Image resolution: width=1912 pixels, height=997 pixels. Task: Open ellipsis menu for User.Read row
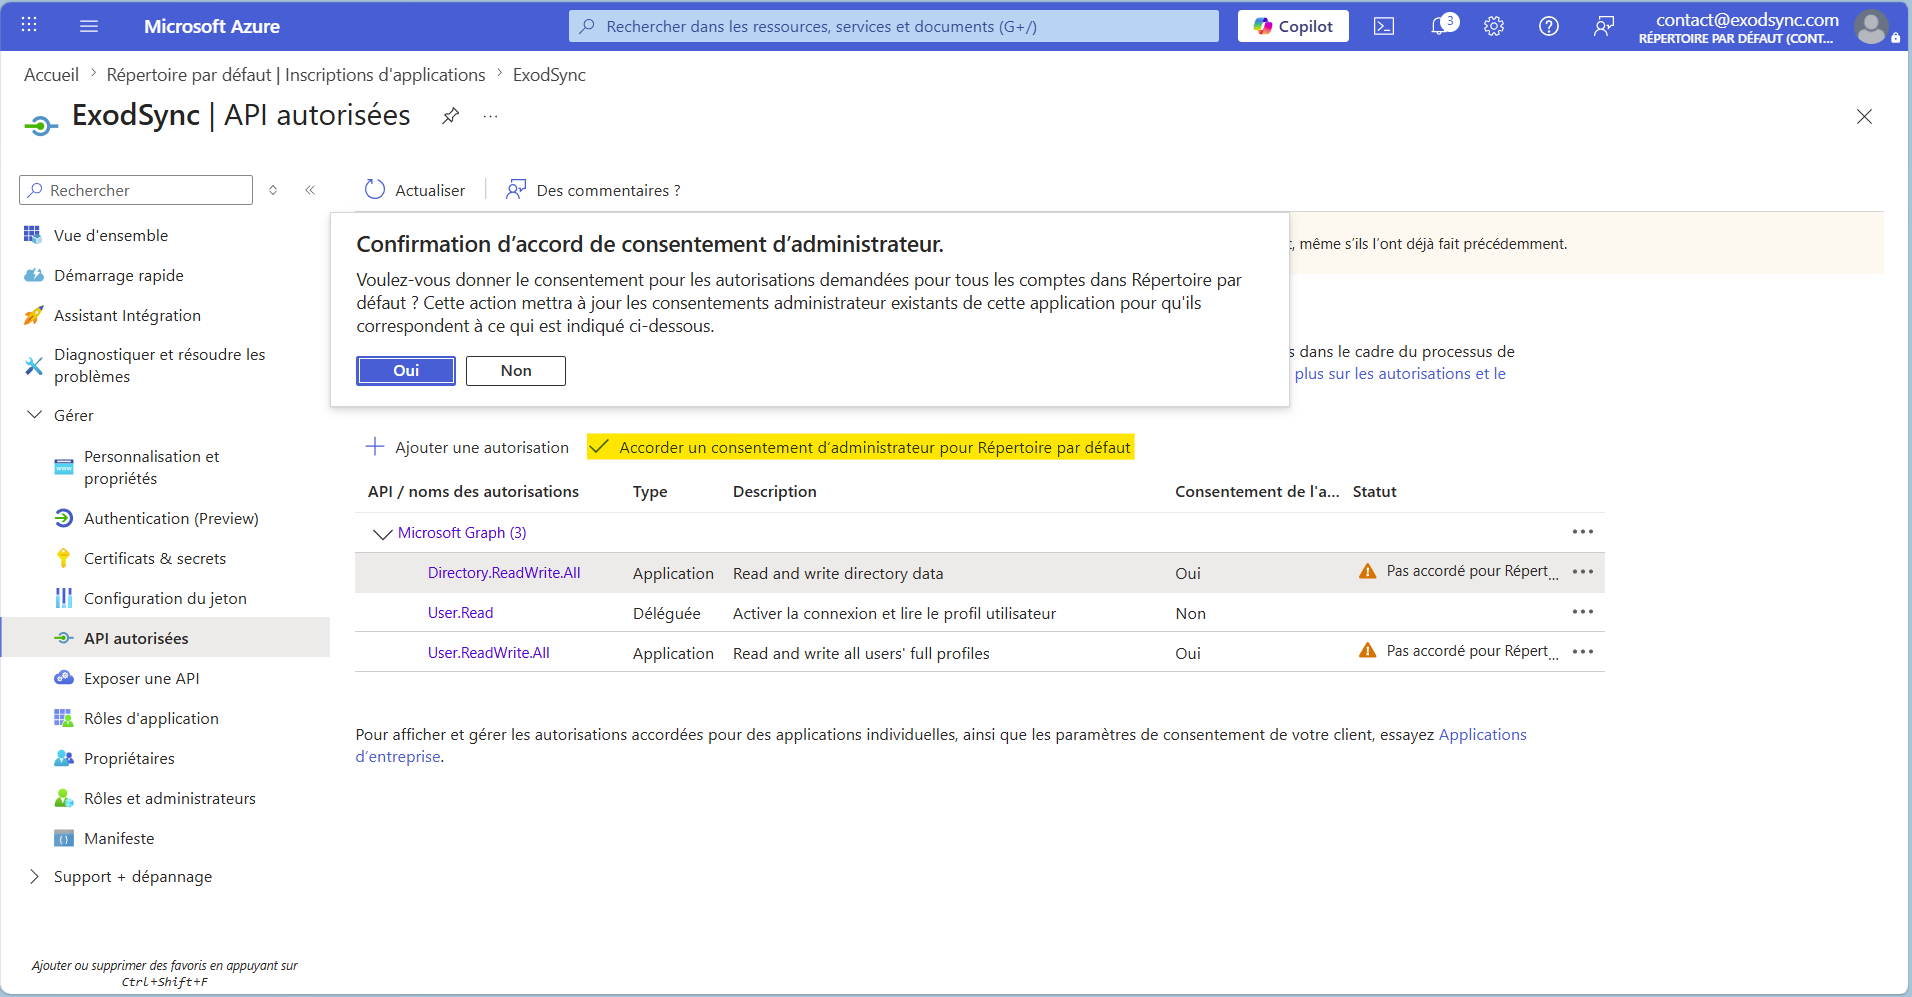click(x=1583, y=612)
